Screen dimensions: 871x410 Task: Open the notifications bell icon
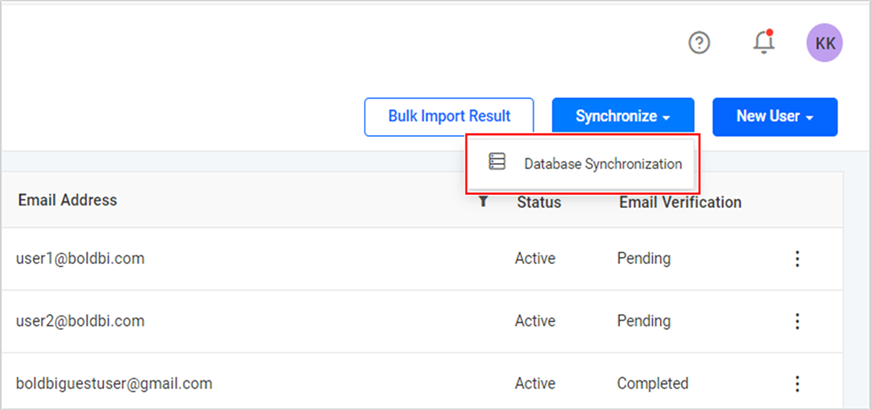(x=764, y=42)
